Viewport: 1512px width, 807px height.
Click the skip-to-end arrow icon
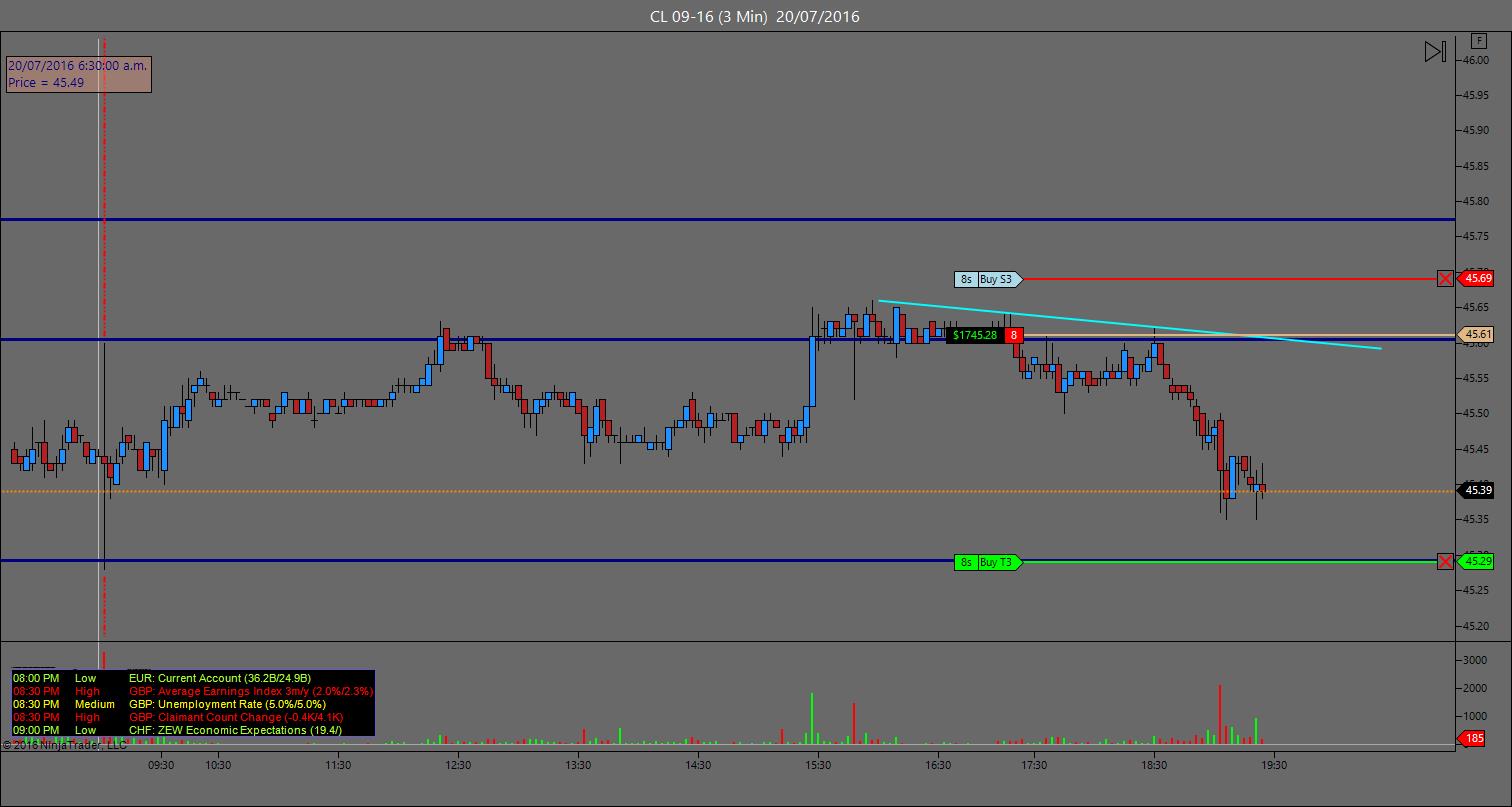coord(1435,52)
